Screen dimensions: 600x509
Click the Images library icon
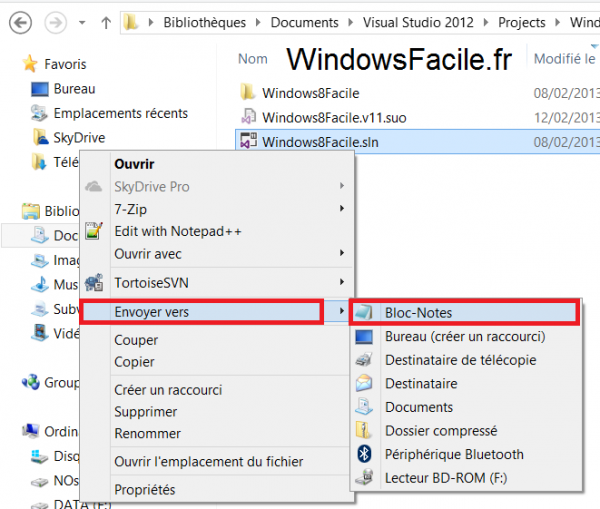(x=39, y=260)
